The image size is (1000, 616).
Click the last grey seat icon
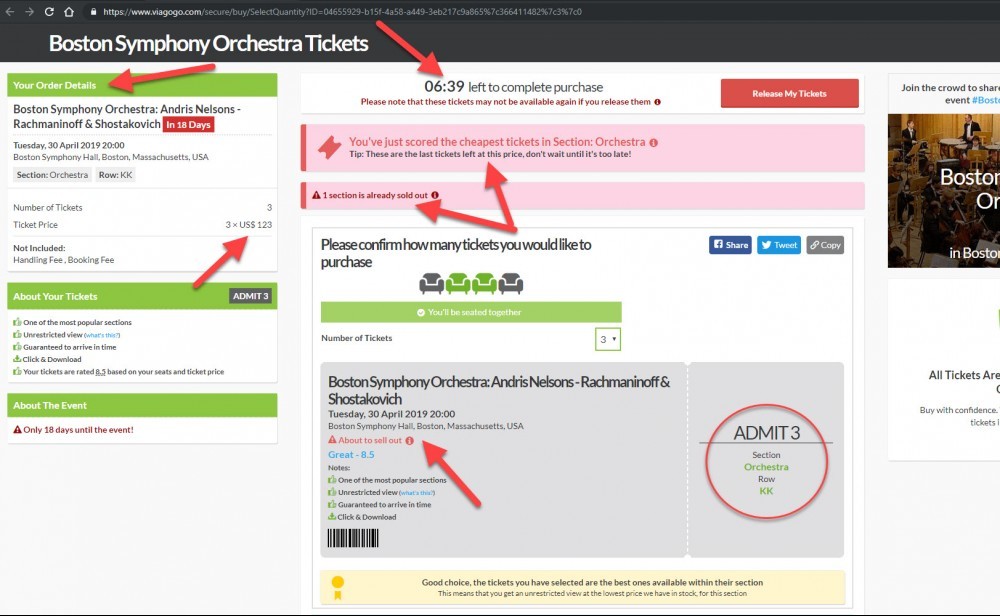click(x=511, y=282)
